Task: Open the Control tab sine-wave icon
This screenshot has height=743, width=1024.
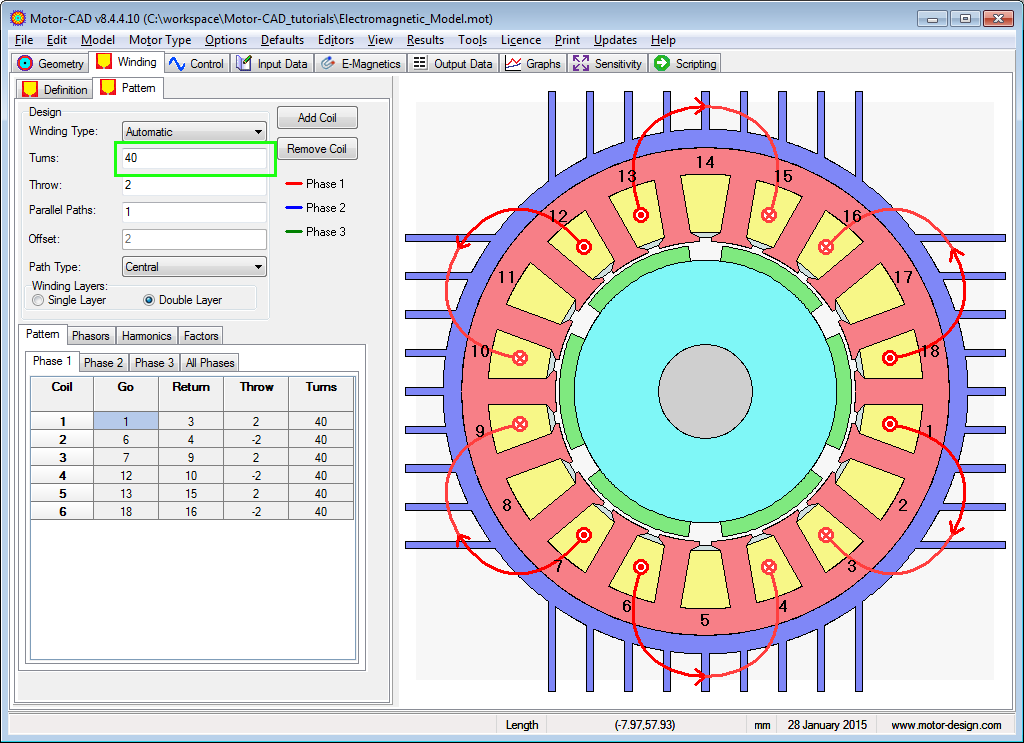Action: [178, 63]
